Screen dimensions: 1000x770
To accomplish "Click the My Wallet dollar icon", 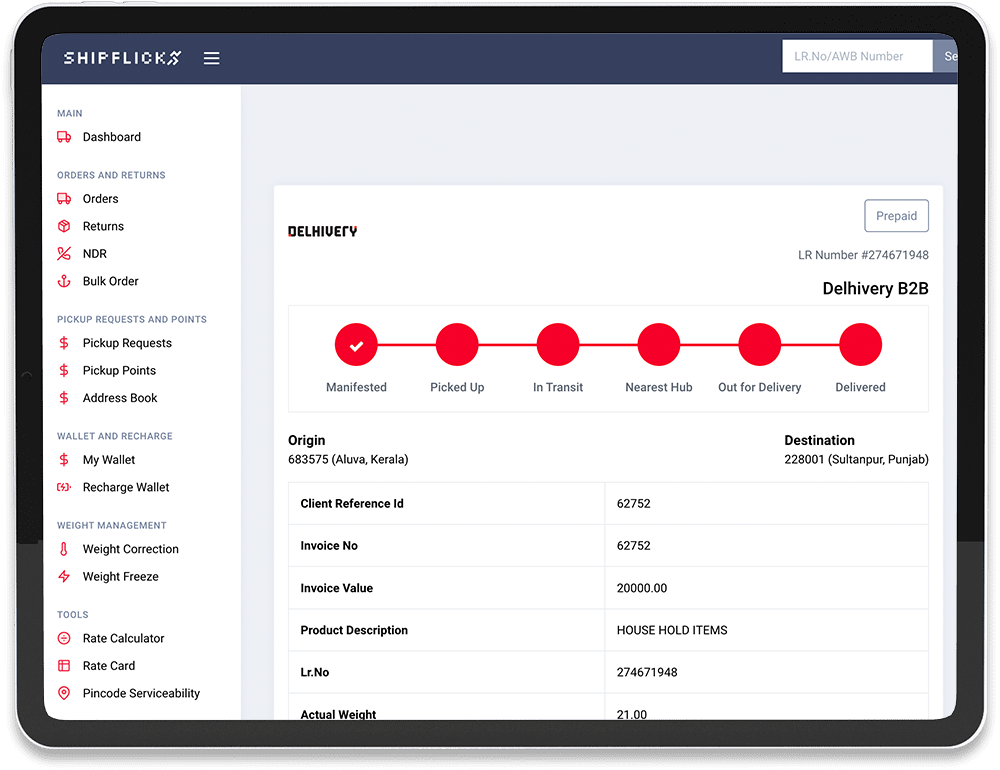I will [x=64, y=459].
